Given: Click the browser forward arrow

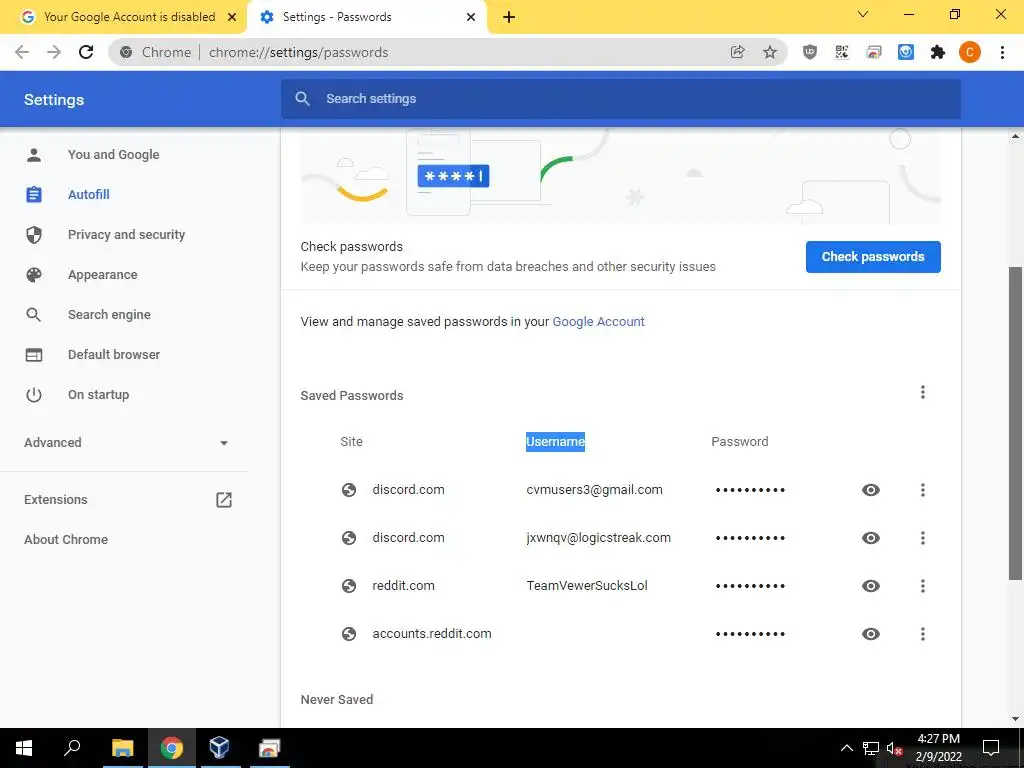Looking at the screenshot, I should 54,52.
